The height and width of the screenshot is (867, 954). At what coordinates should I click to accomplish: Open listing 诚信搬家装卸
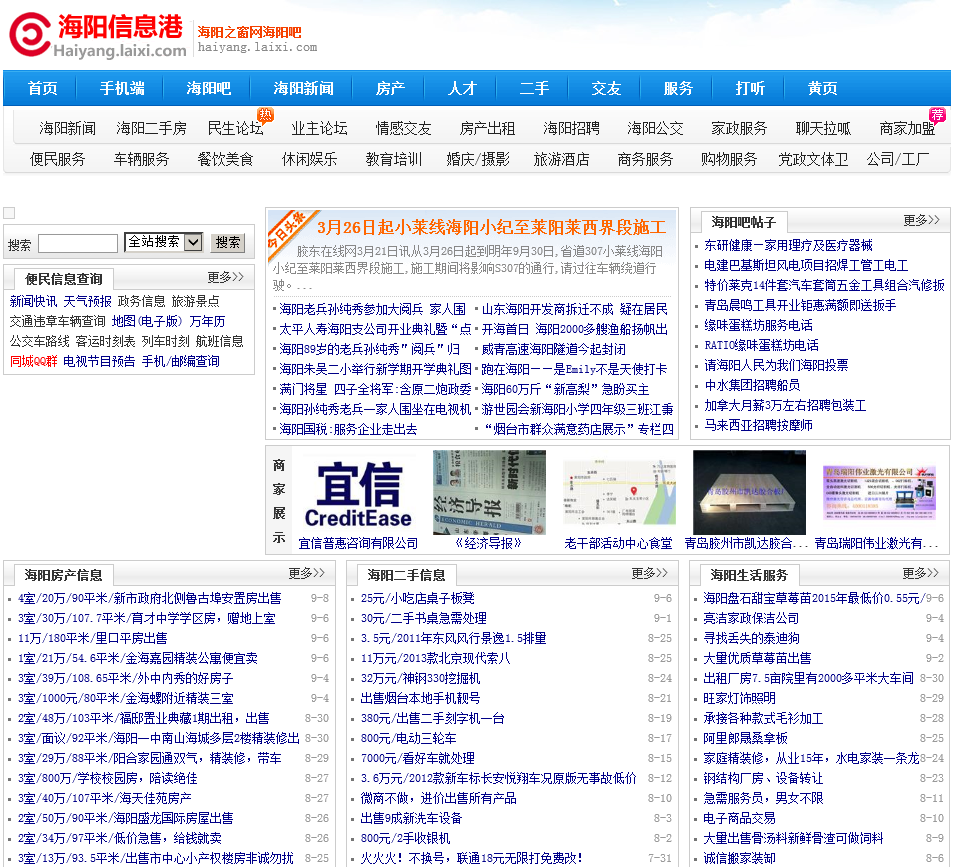click(x=739, y=858)
